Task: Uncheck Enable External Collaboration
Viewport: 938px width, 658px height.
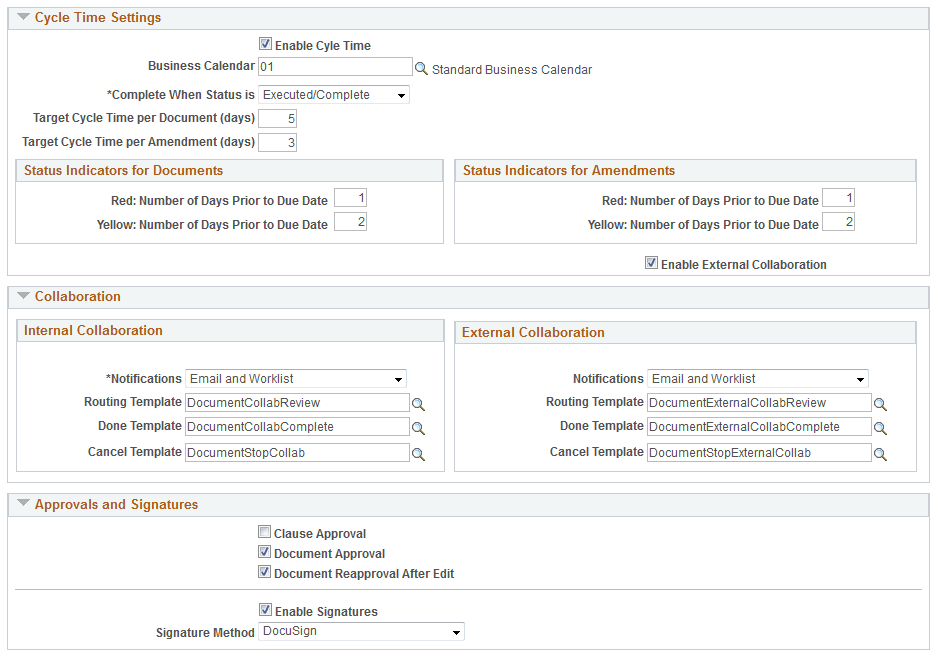Action: [x=651, y=263]
